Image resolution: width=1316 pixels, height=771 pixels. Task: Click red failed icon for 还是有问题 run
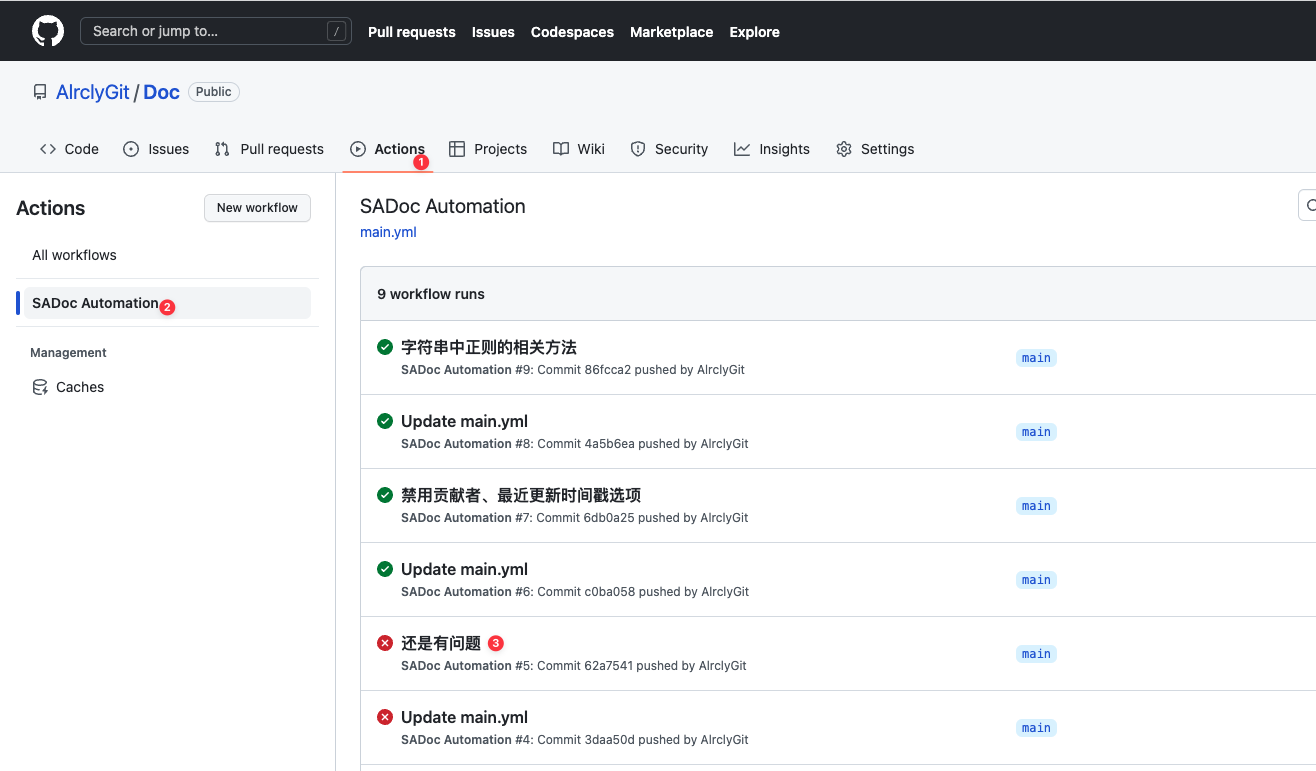point(385,643)
